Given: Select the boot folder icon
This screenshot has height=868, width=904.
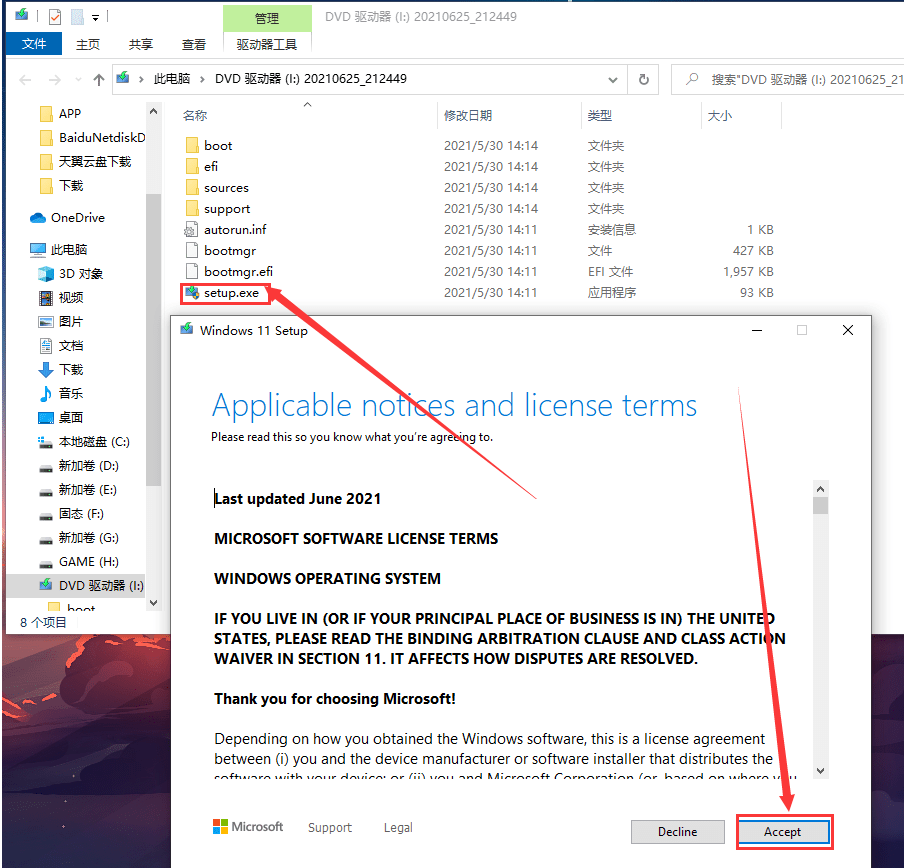Looking at the screenshot, I should click(193, 145).
